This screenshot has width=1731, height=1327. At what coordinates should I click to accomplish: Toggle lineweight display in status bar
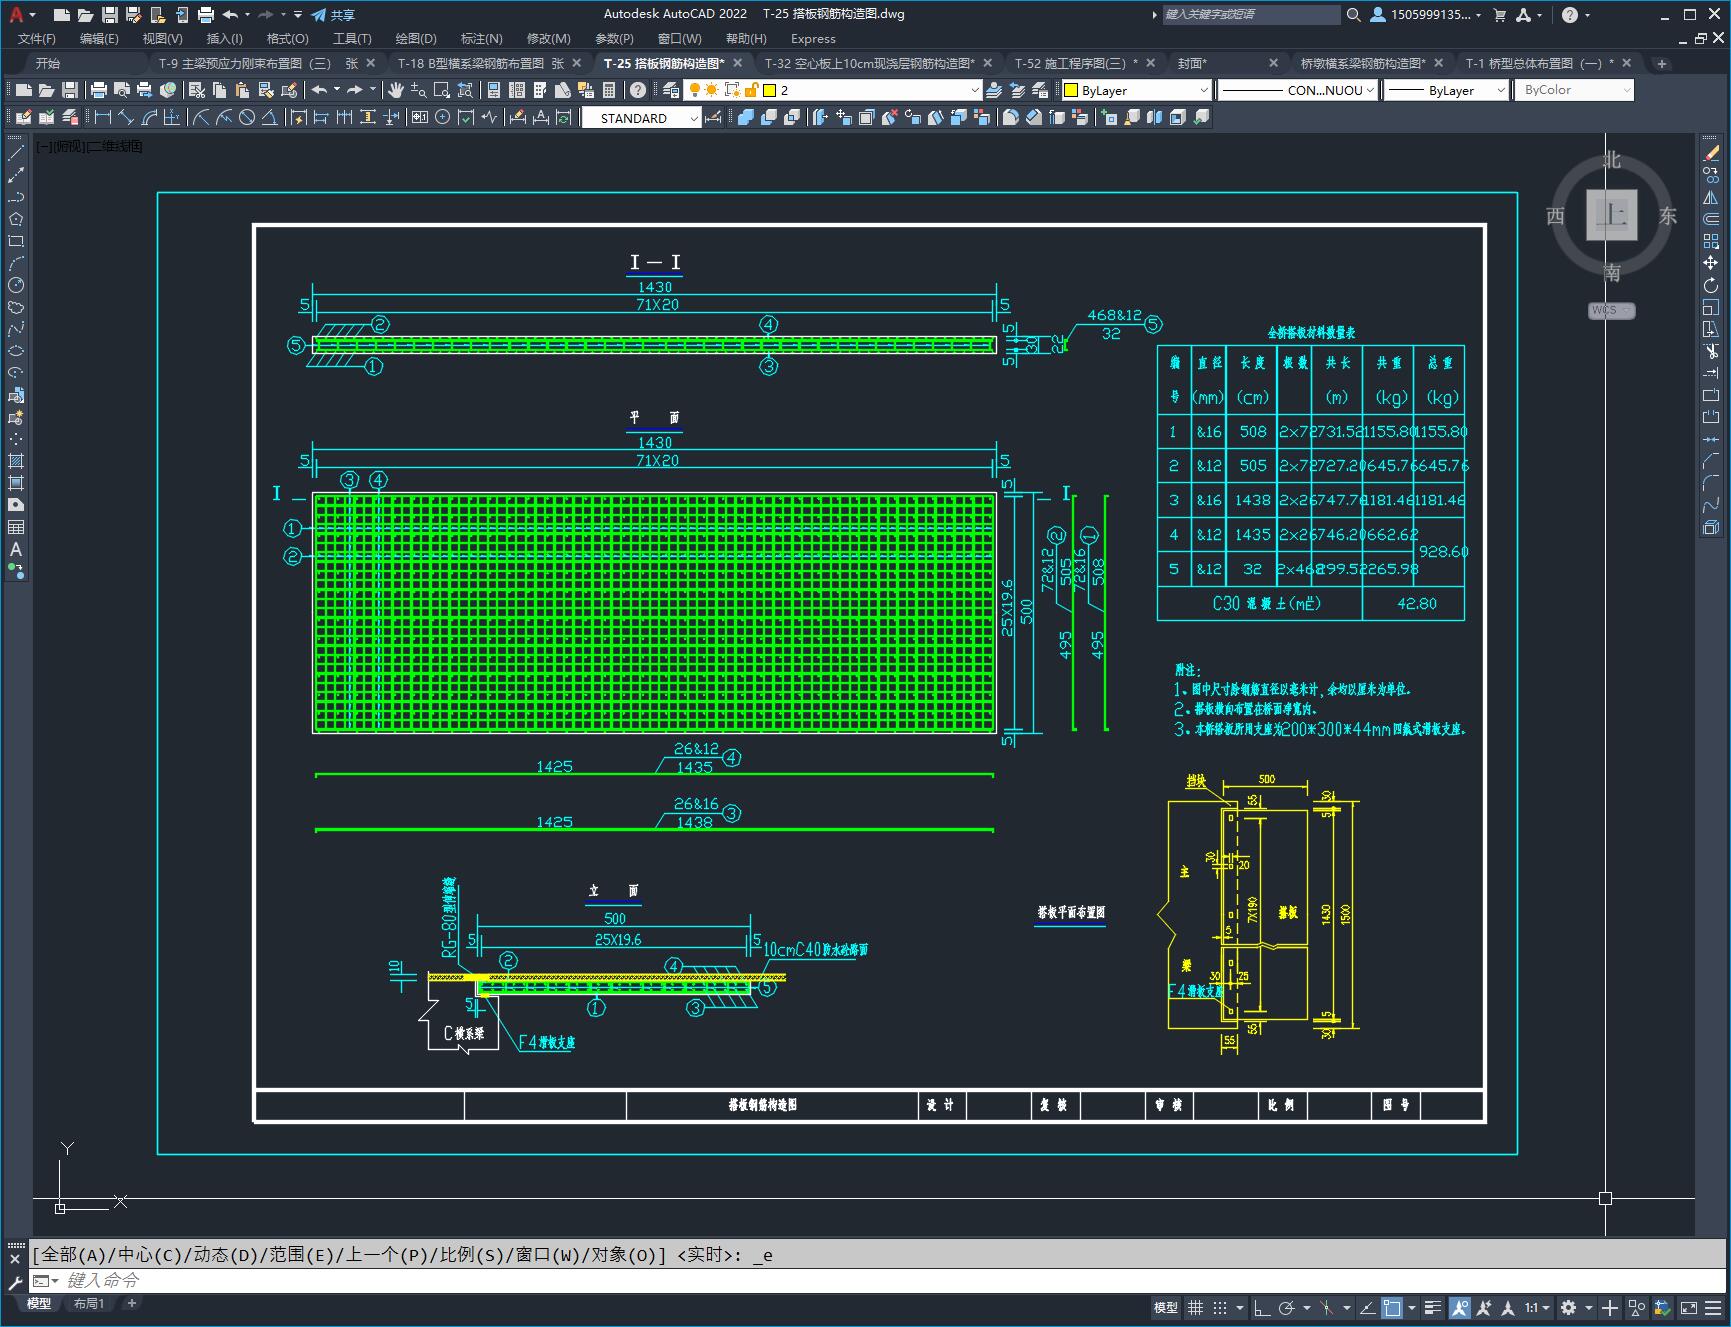[1433, 1308]
